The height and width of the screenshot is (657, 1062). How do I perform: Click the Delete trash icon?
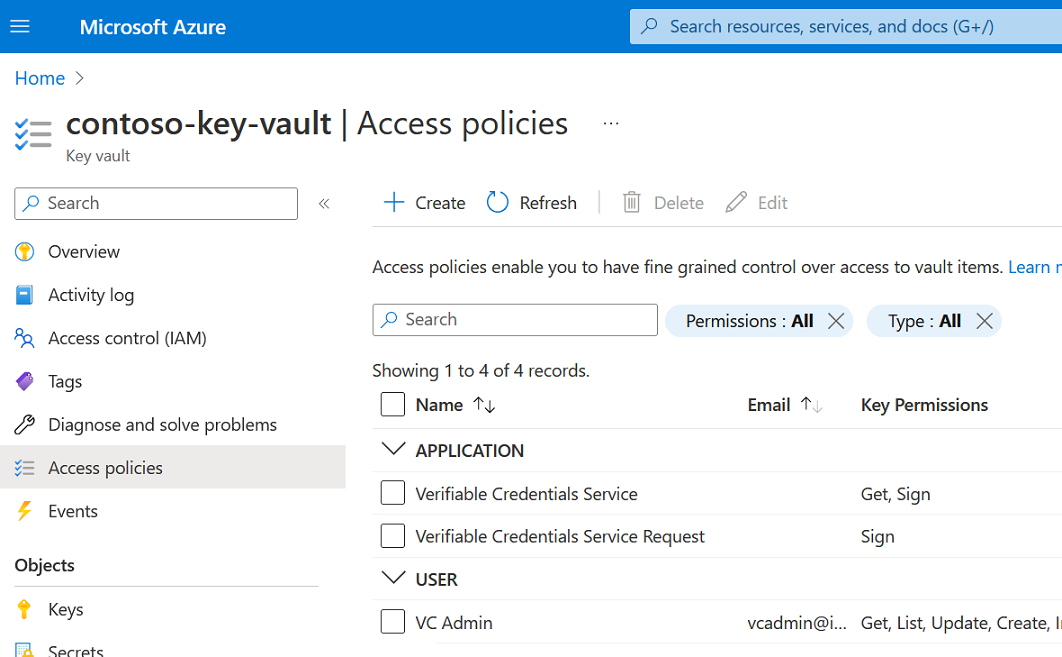[x=631, y=203]
